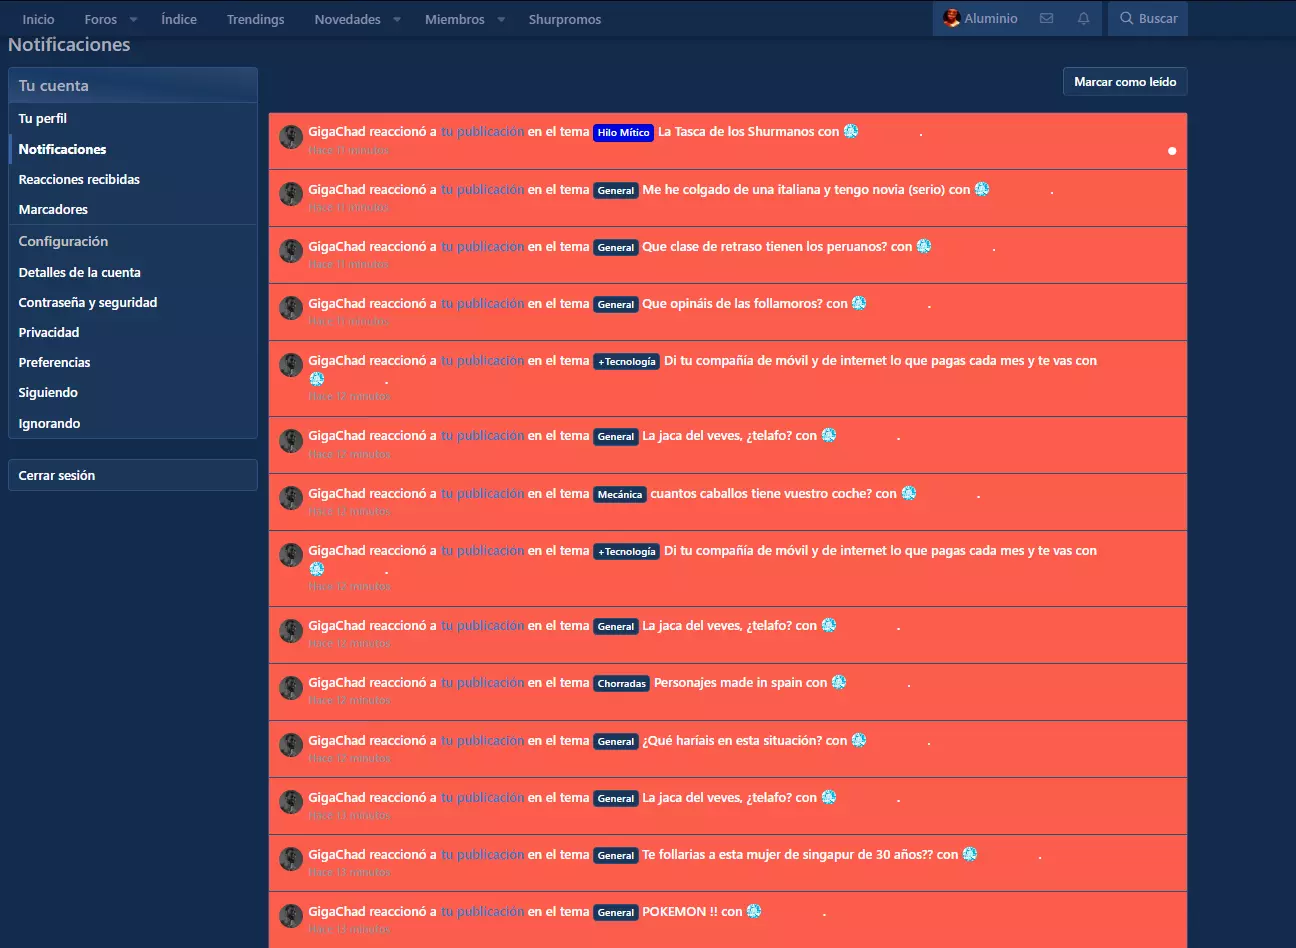The height and width of the screenshot is (948, 1296).
Task: Open the alerts bell icon
Action: point(1083,18)
